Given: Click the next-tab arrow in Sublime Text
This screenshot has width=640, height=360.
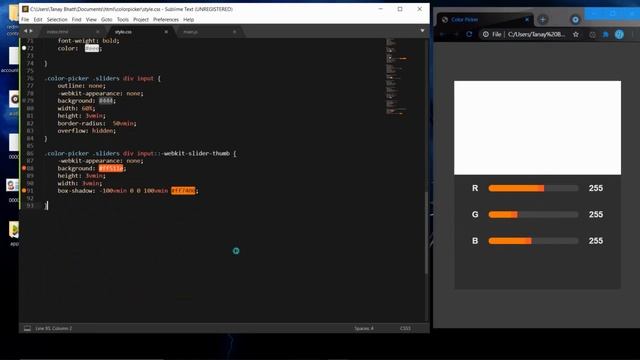Looking at the screenshot, I should coord(31,31).
